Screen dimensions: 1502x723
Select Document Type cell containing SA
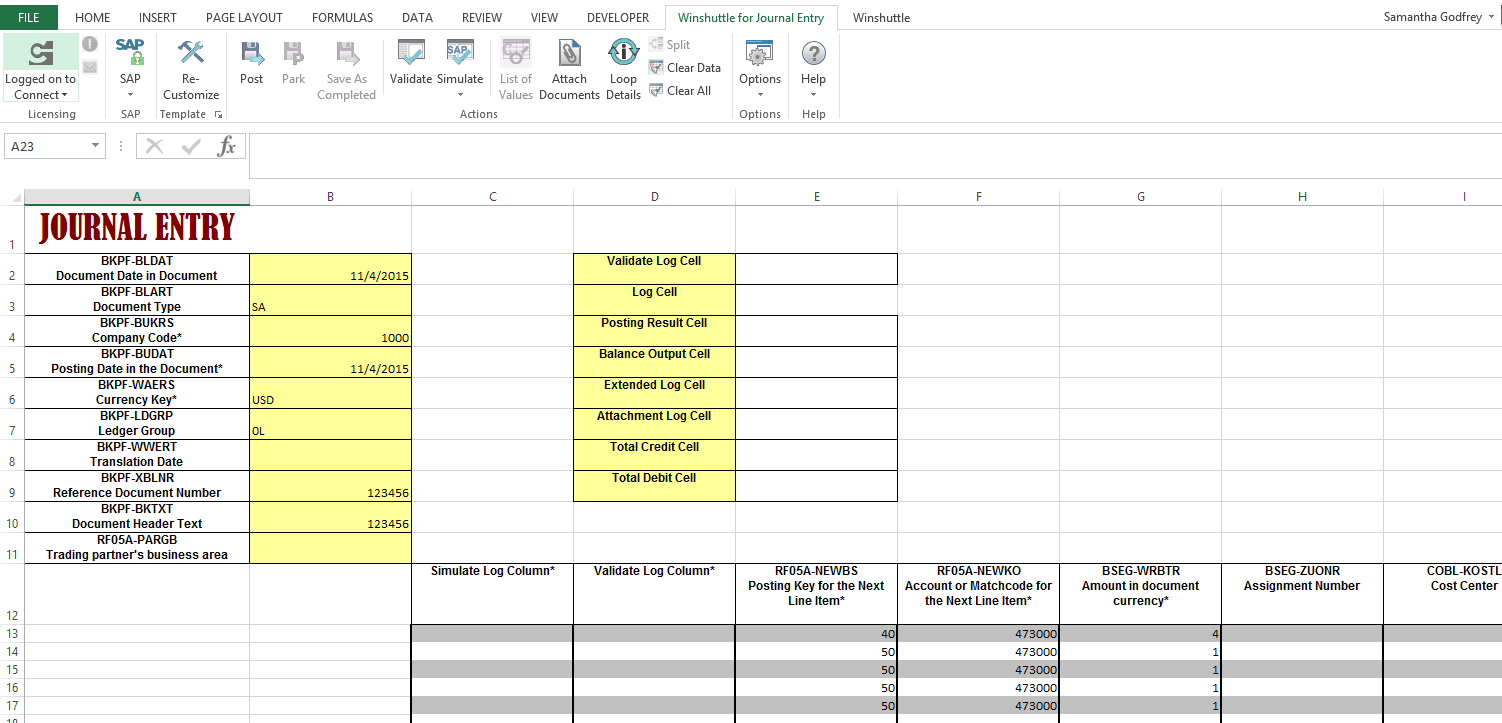pos(330,300)
